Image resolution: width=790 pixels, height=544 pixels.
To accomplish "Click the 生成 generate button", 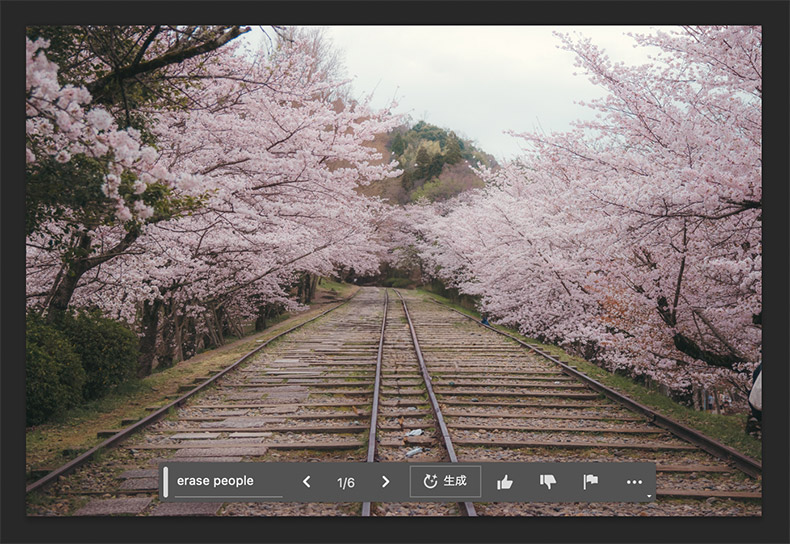I will pos(445,481).
